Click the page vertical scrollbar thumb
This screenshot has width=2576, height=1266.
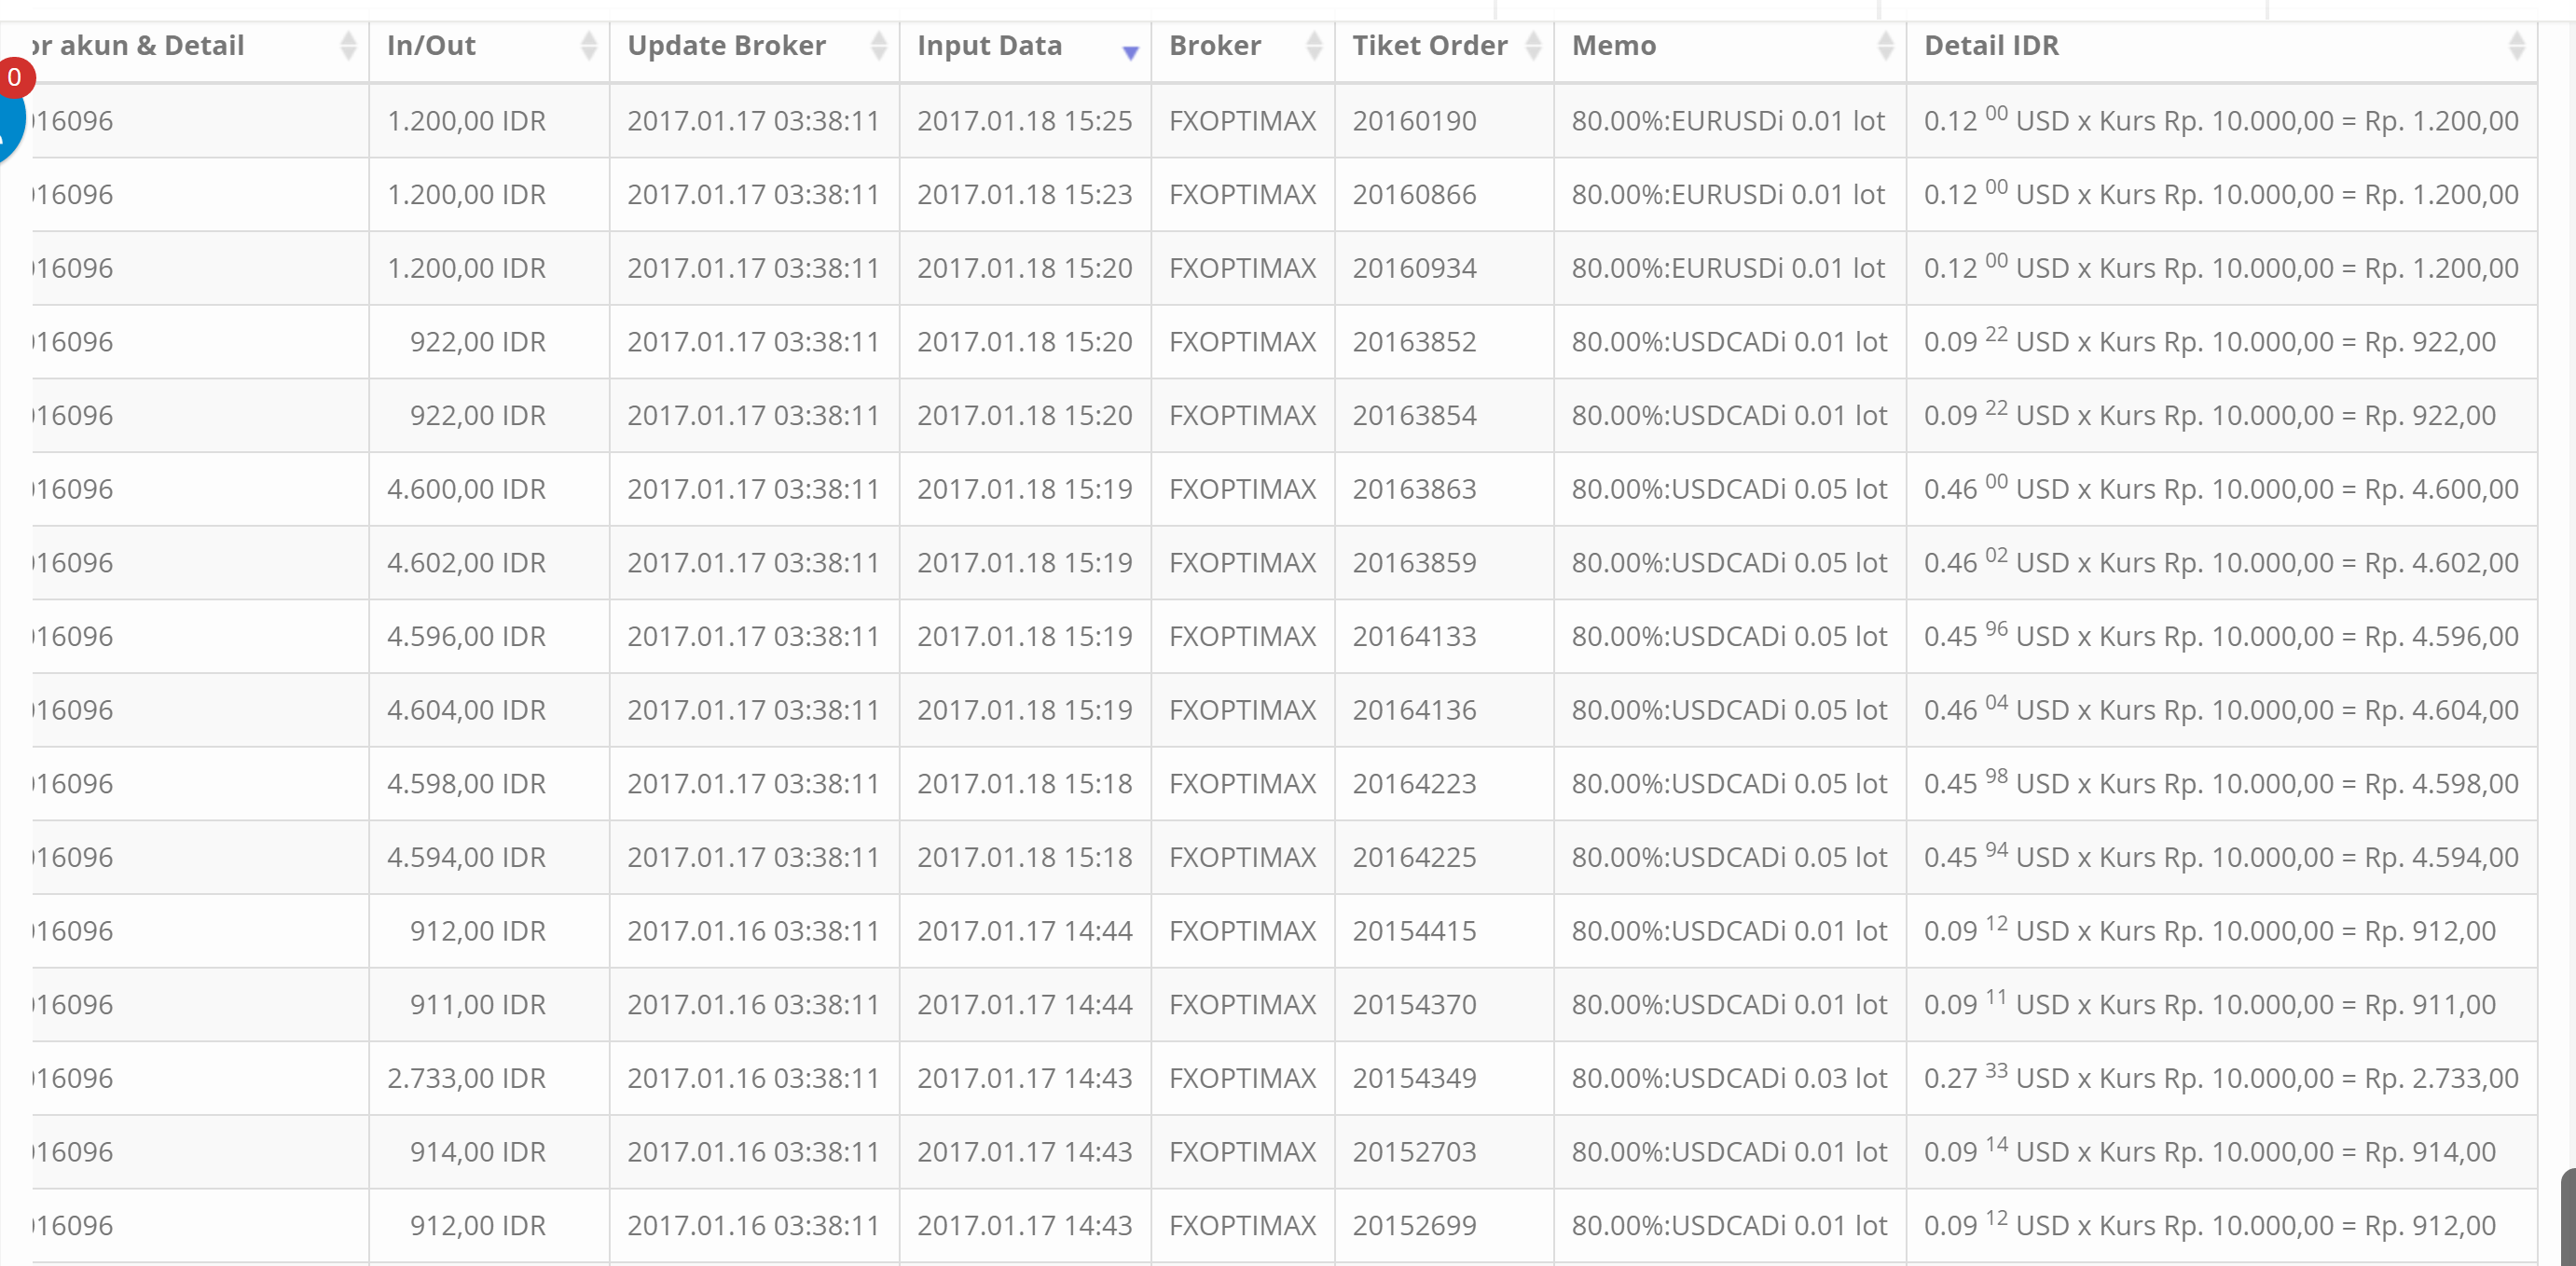[2568, 1216]
